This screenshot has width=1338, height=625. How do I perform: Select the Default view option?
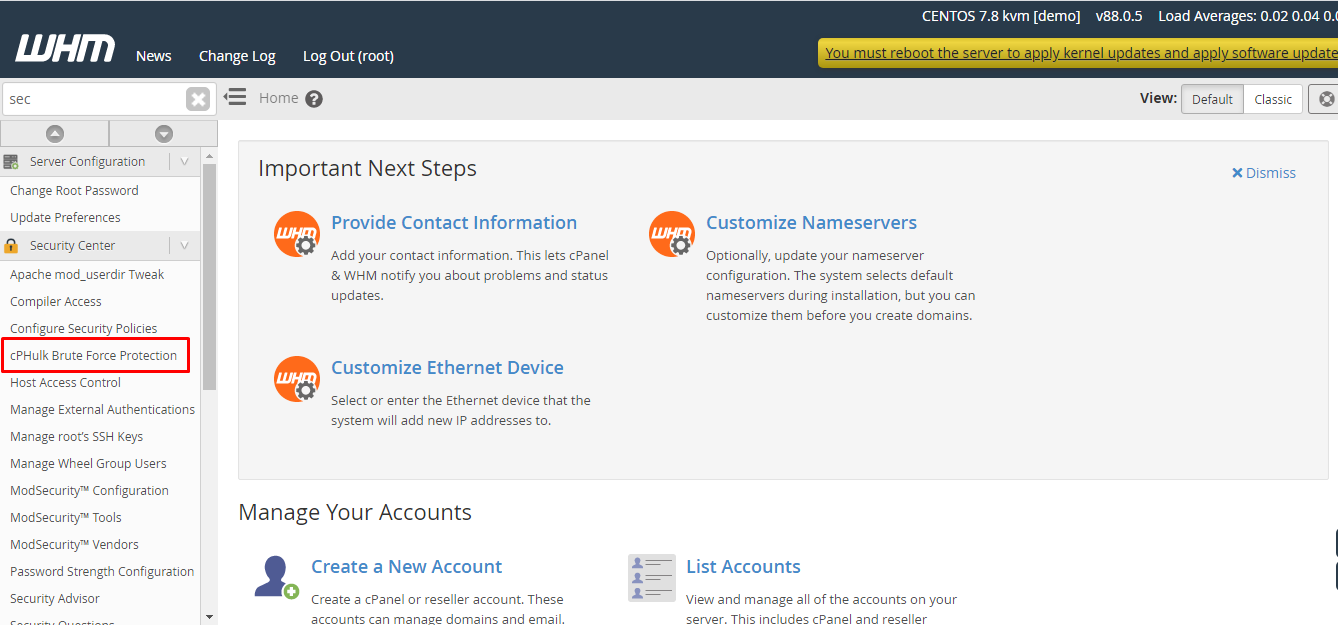[1211, 99]
